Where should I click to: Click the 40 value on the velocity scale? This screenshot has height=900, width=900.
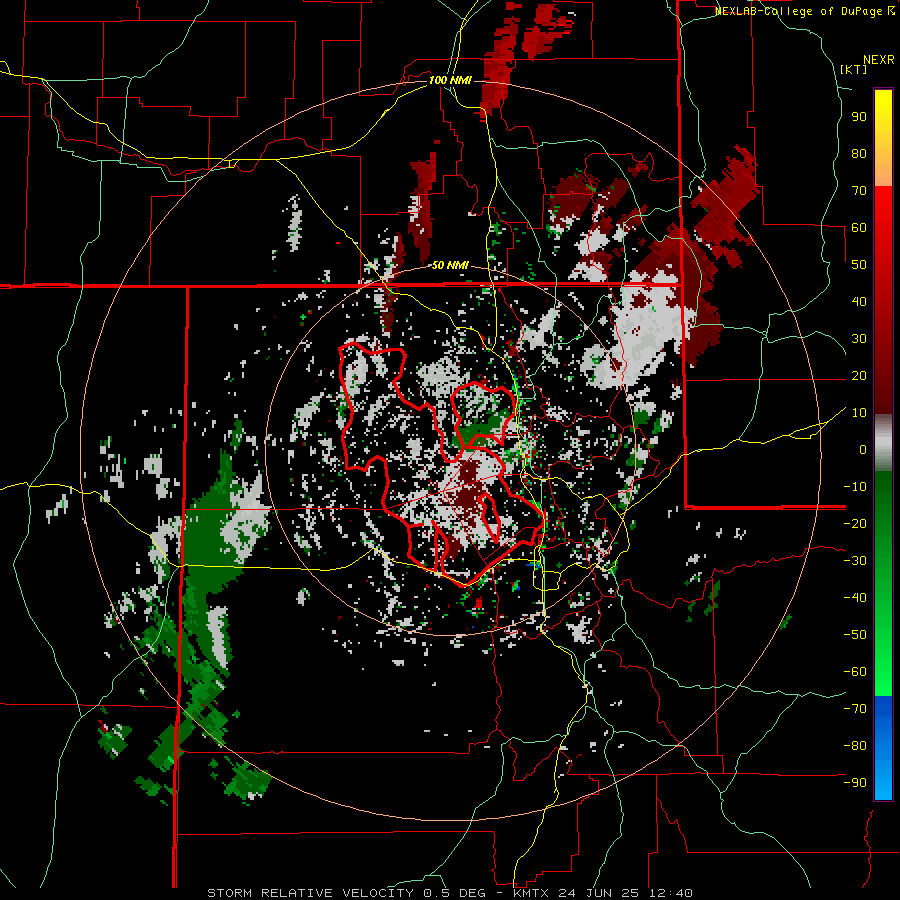(x=859, y=301)
